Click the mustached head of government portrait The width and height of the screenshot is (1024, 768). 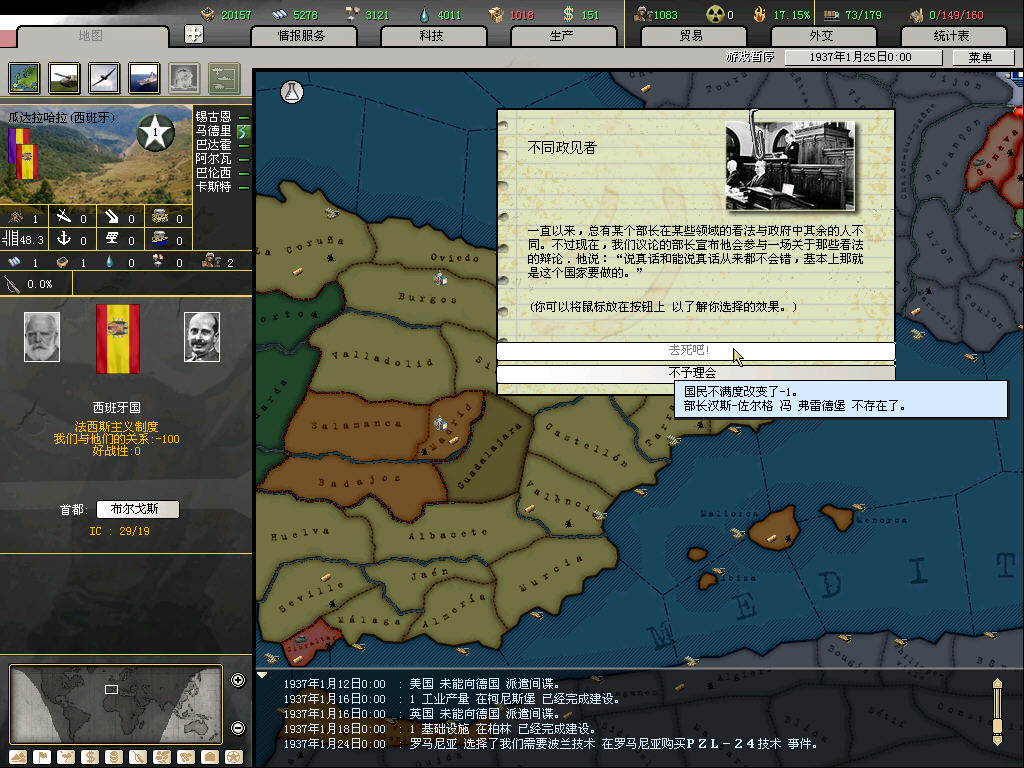tap(202, 337)
